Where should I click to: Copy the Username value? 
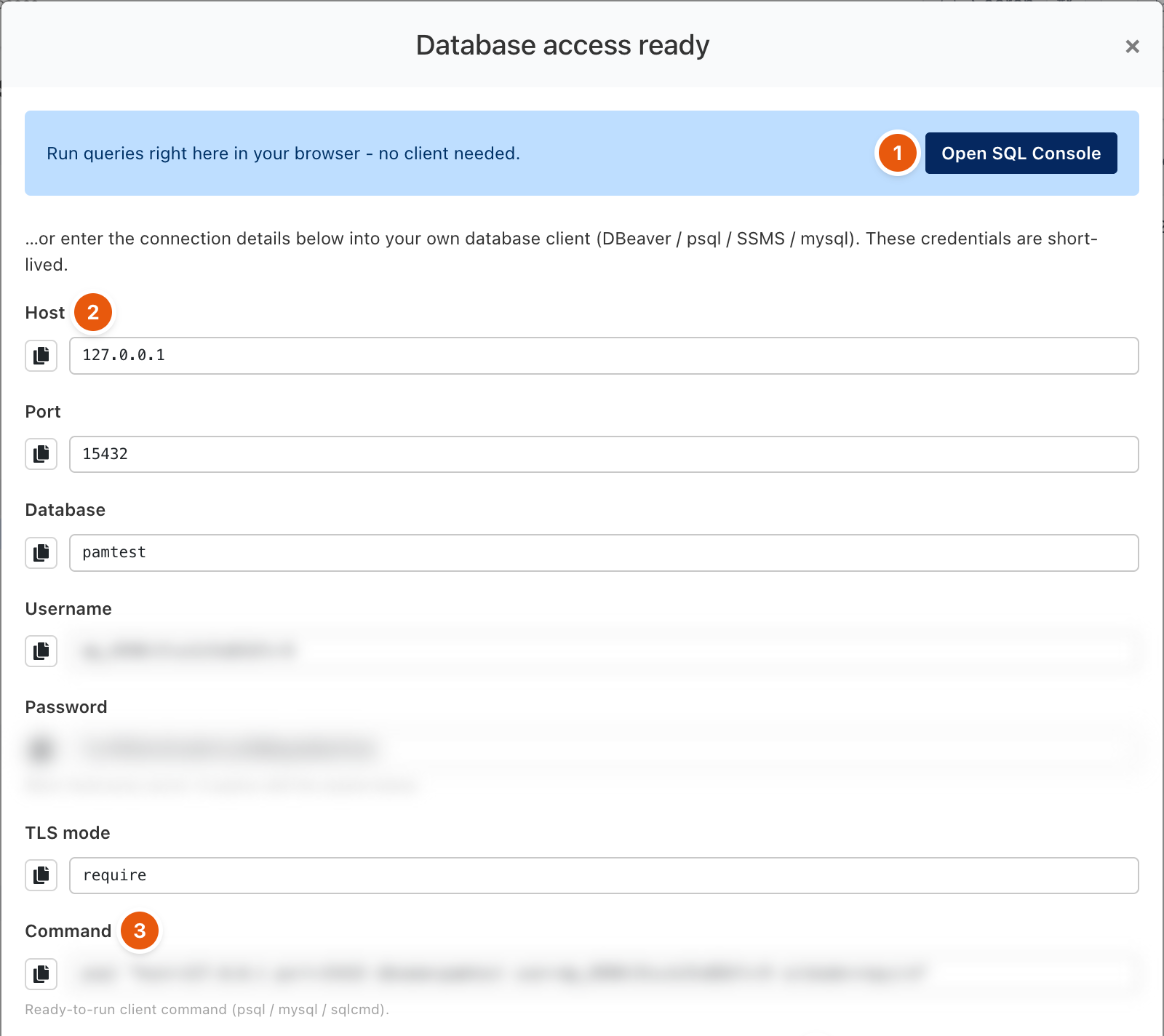41,651
